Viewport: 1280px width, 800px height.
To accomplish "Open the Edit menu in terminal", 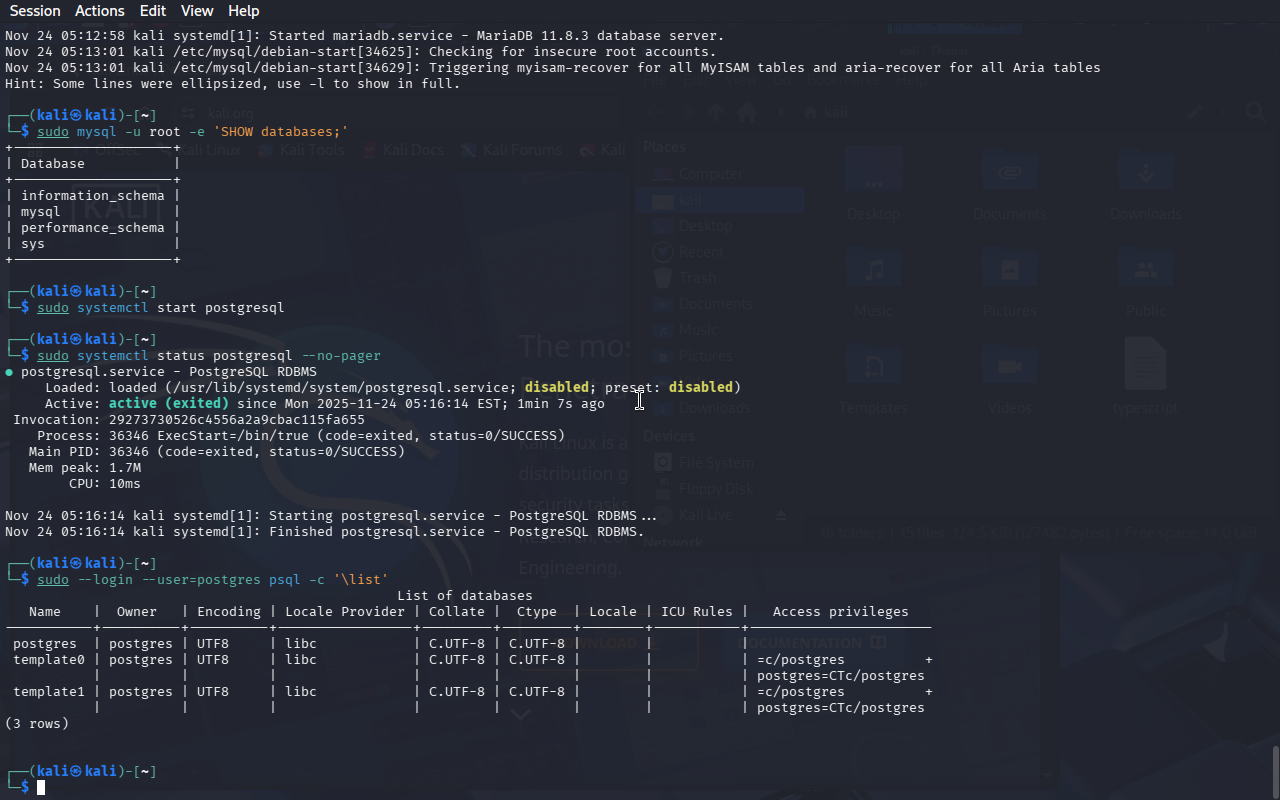I will (153, 11).
